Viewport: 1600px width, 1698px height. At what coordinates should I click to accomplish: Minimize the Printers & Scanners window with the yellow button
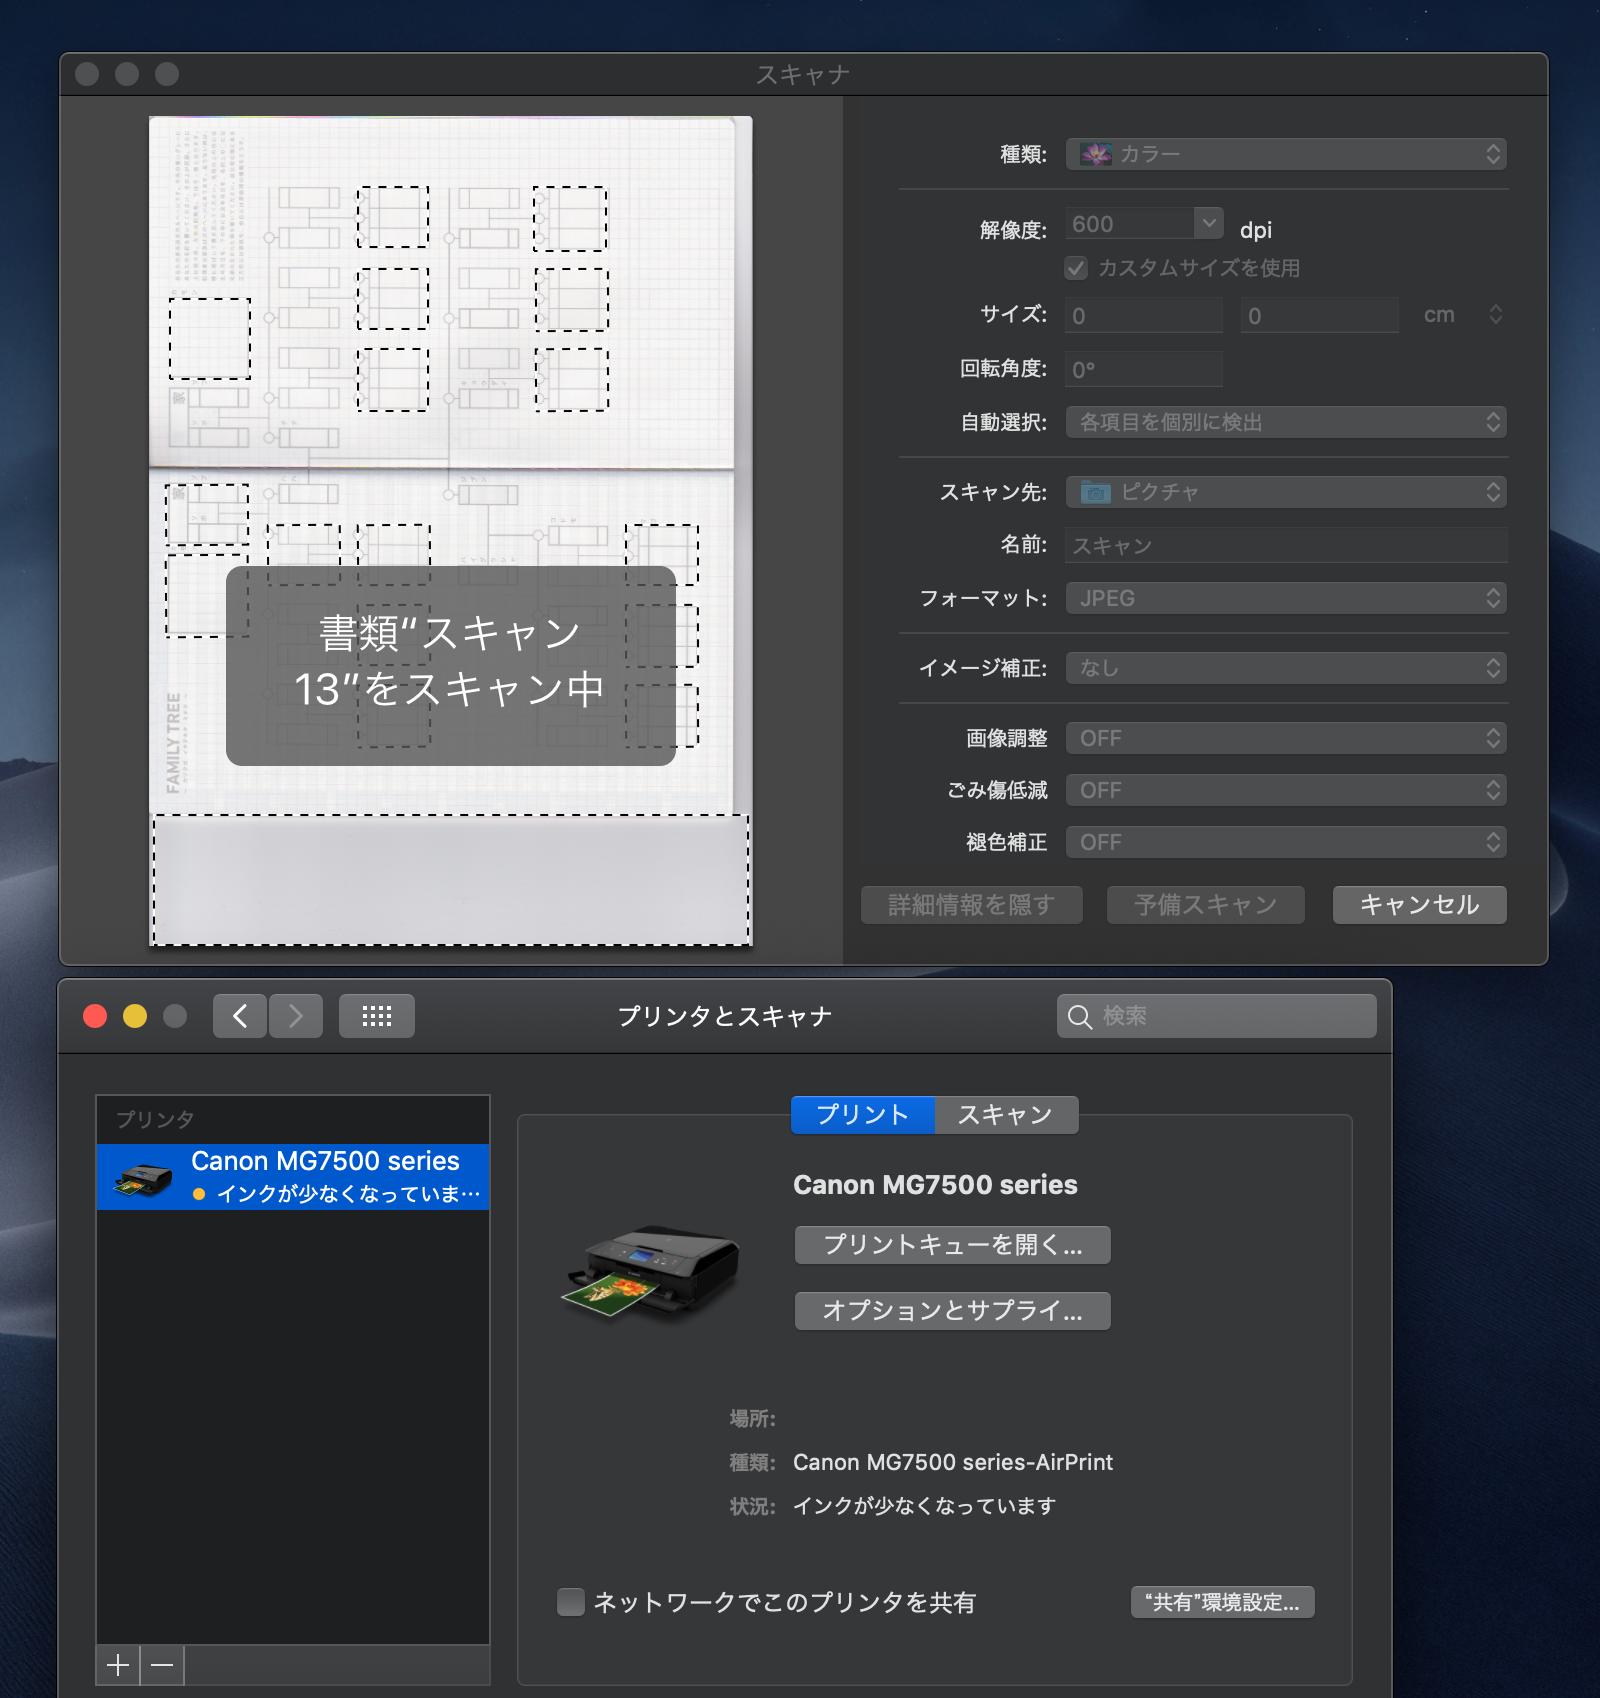click(135, 1016)
